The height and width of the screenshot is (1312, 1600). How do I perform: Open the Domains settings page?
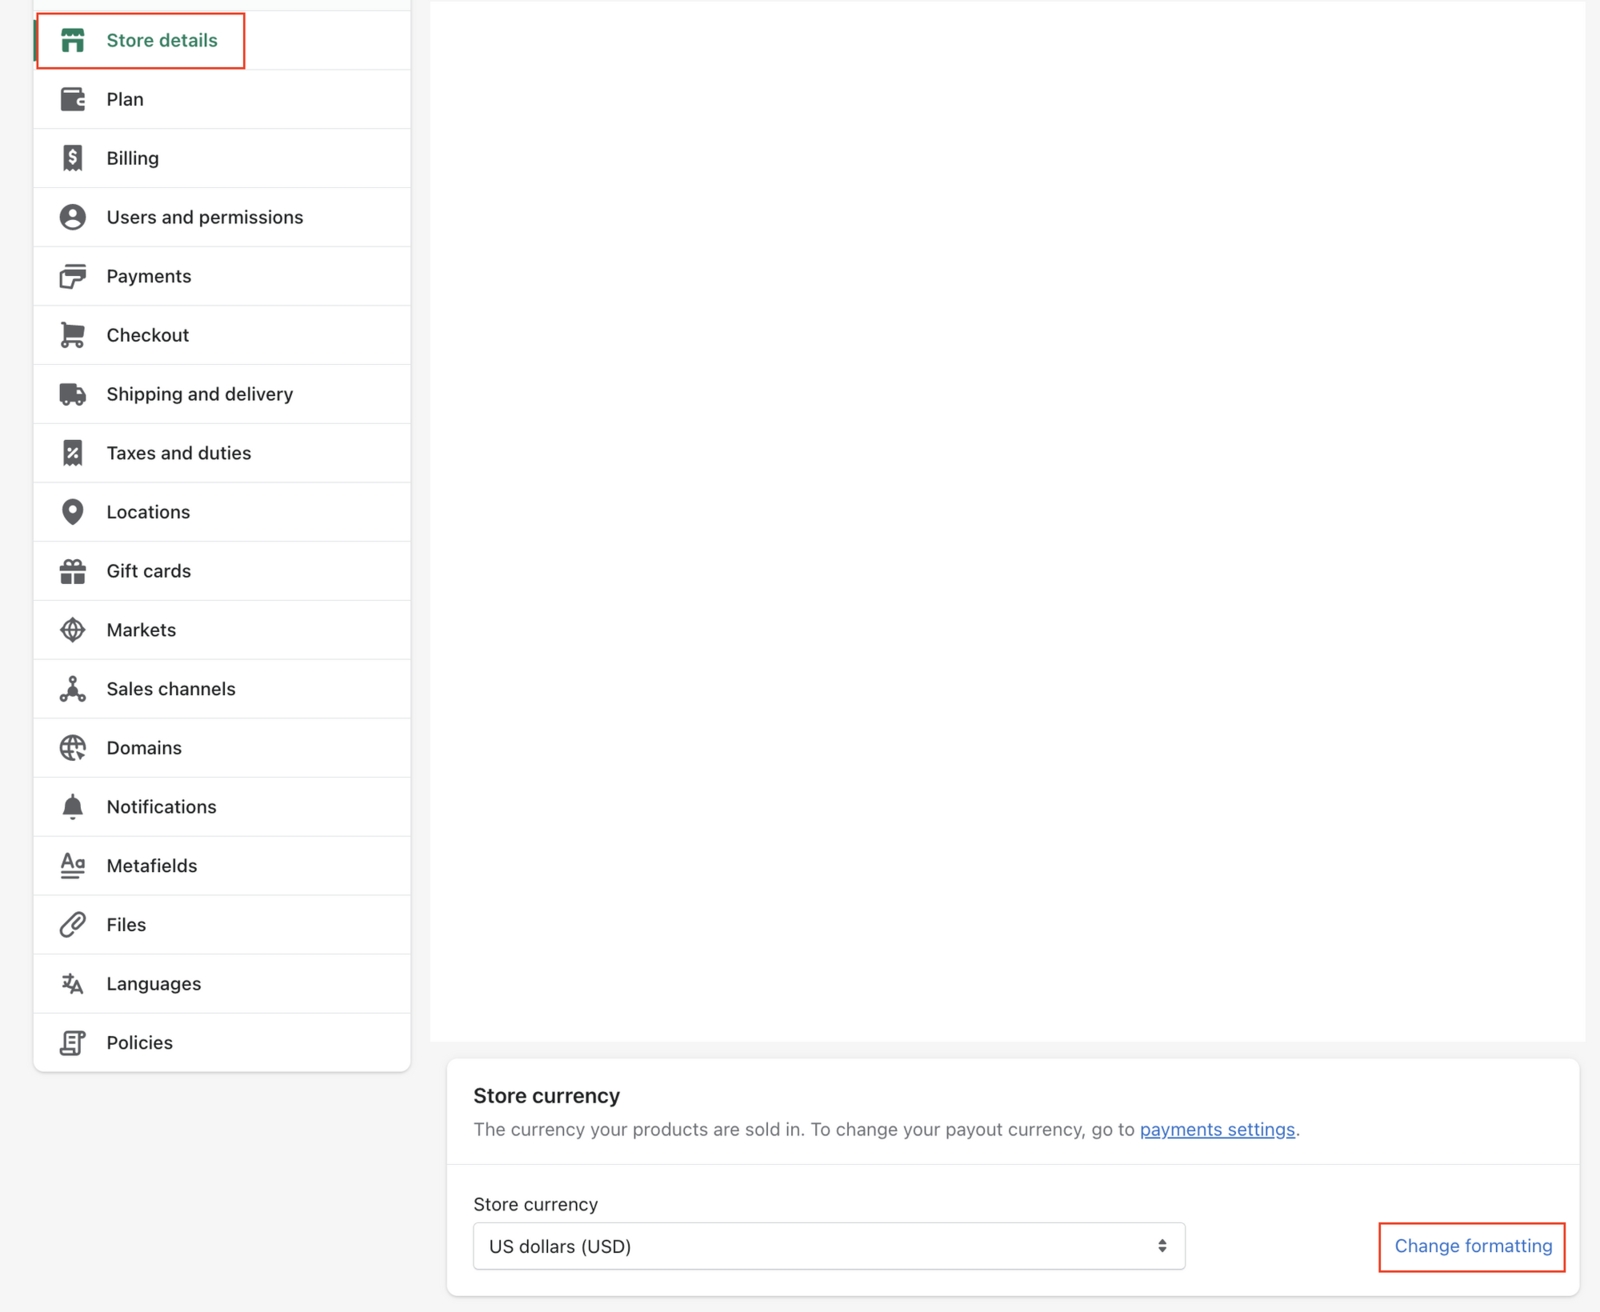click(x=144, y=748)
